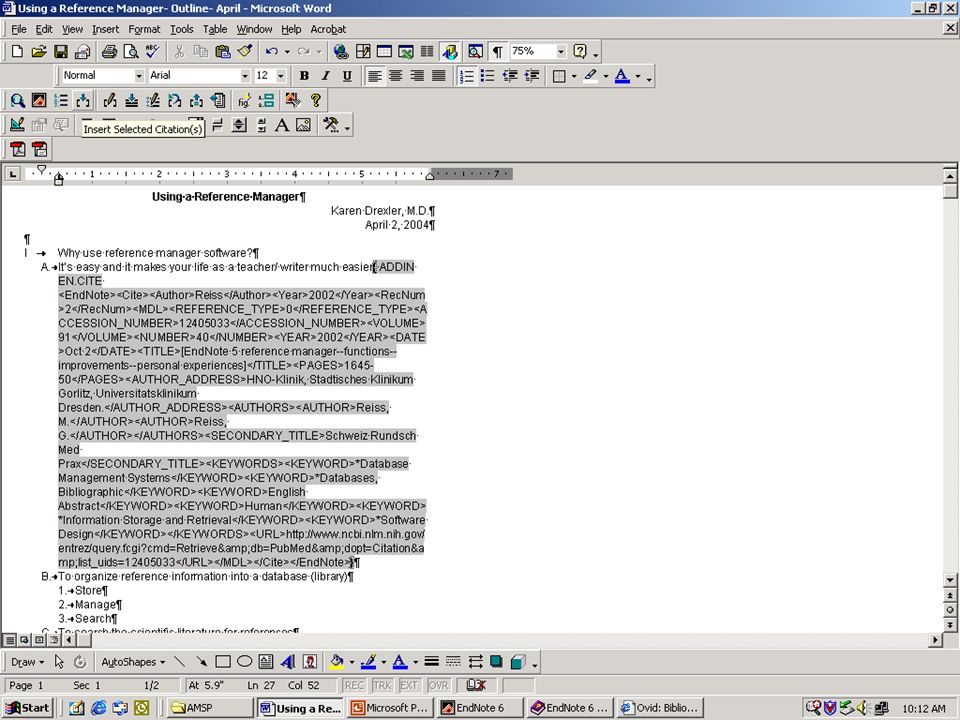Save the document with the floppy icon
960x720 pixels.
point(60,51)
